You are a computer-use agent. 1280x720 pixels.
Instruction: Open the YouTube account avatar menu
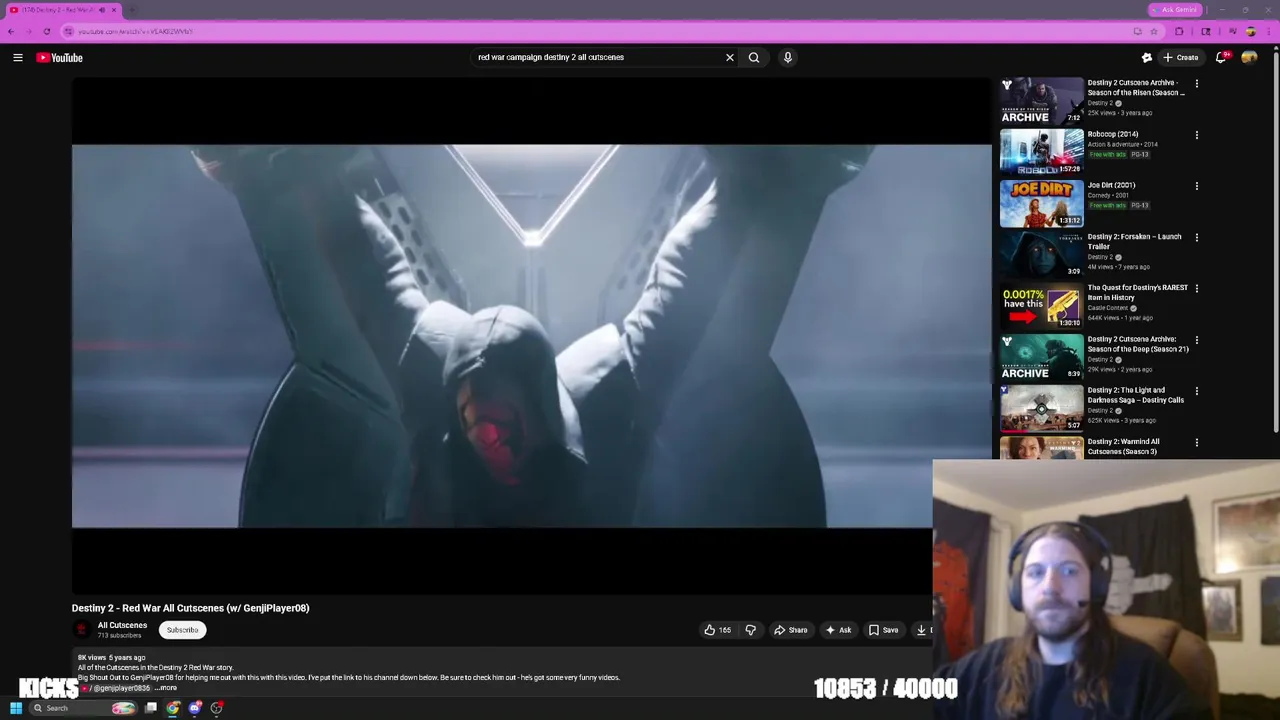click(x=1249, y=58)
